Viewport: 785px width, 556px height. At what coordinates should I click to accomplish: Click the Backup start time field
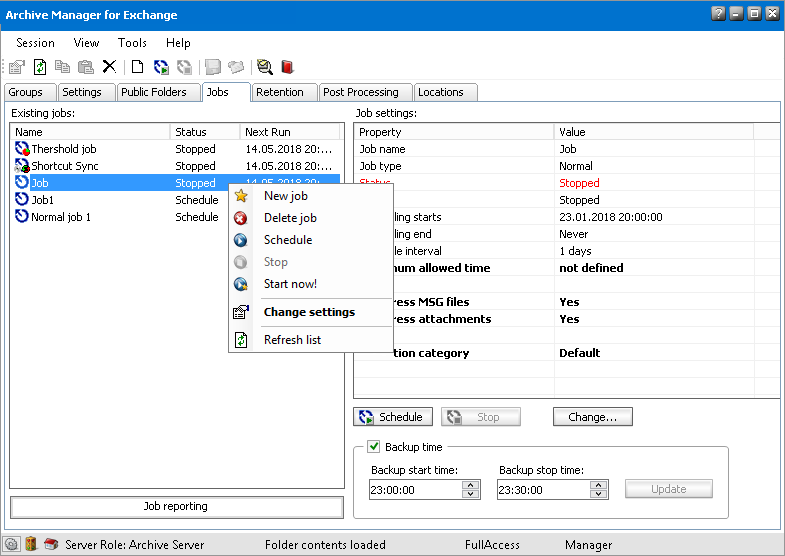(414, 490)
